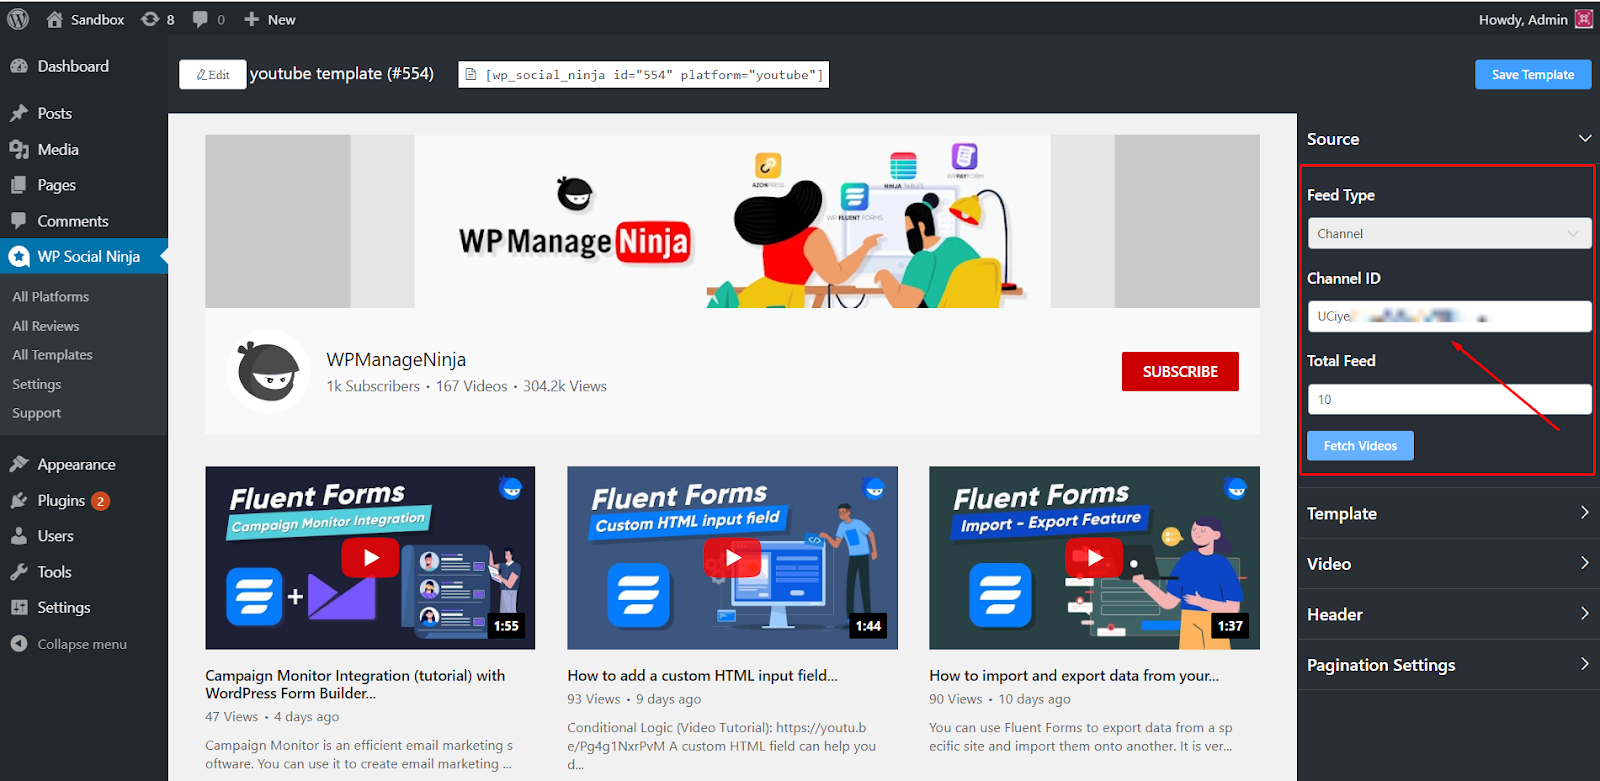Click the '1k Subscribers' channel stat
1600x781 pixels.
373,386
